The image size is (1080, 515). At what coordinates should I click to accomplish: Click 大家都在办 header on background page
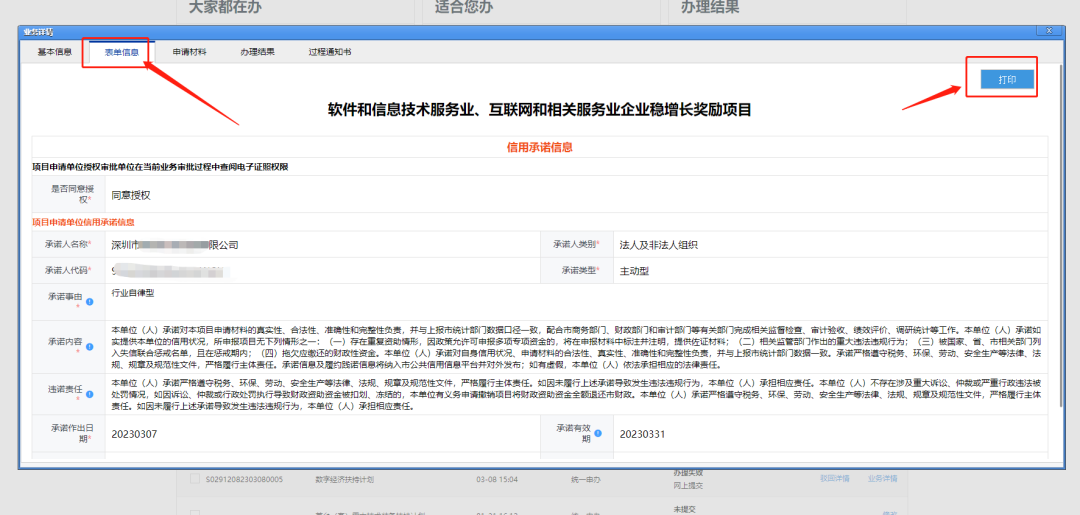coord(225,8)
